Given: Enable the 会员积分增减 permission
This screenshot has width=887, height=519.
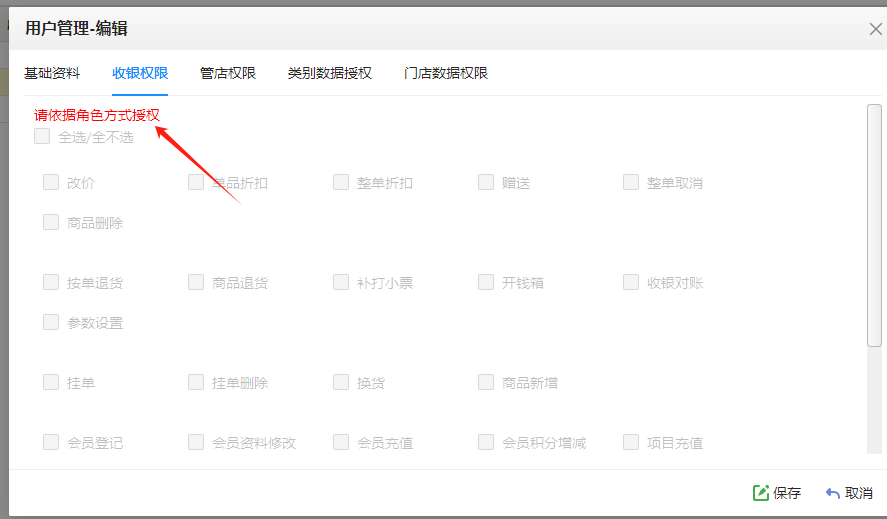Looking at the screenshot, I should pyautogui.click(x=485, y=442).
